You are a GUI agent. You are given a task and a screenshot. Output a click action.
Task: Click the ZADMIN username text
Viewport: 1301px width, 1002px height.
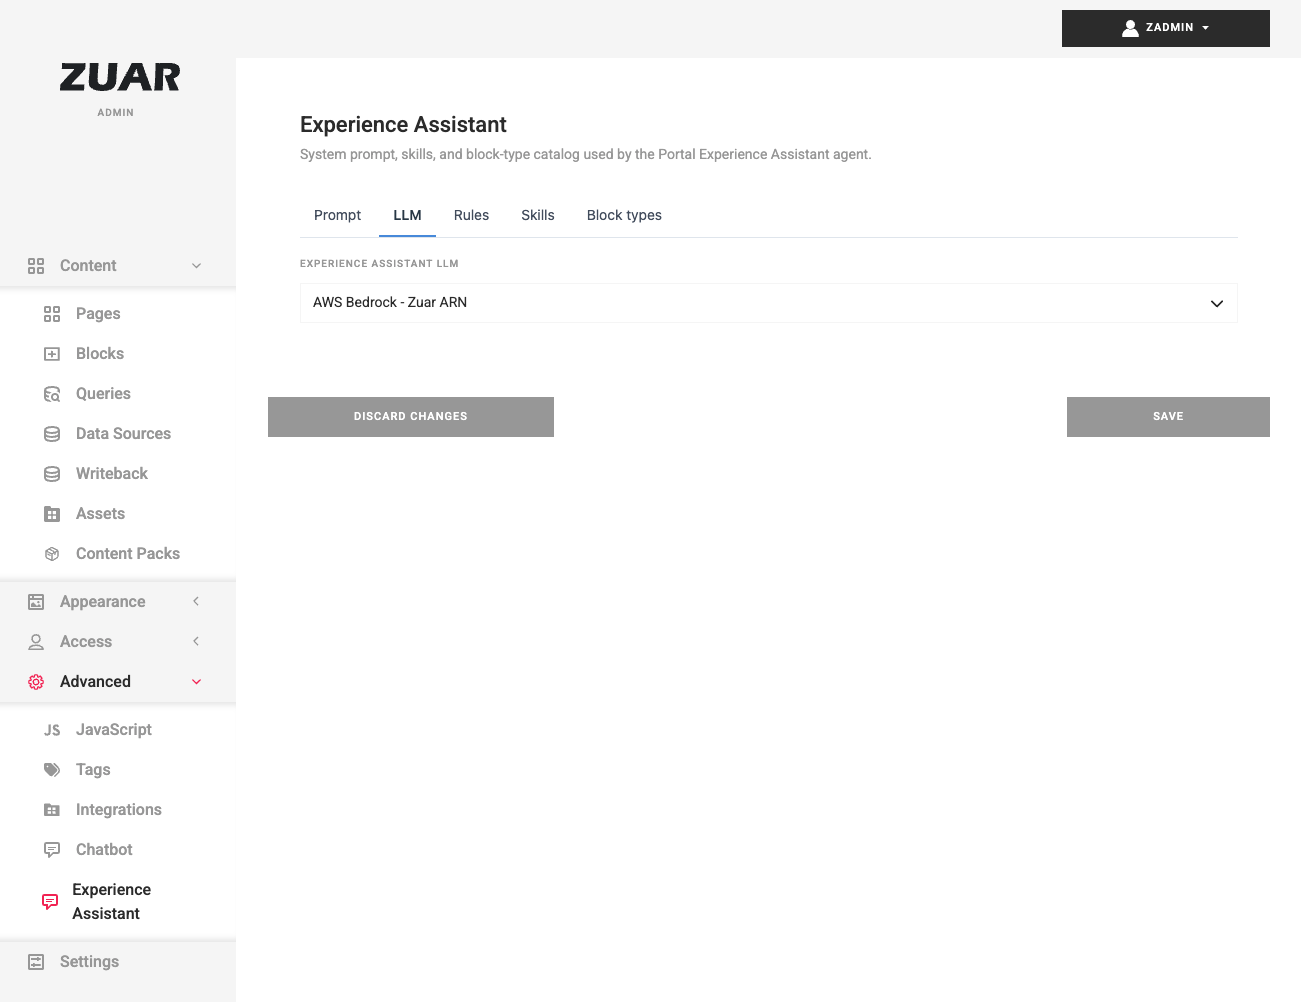pyautogui.click(x=1170, y=28)
